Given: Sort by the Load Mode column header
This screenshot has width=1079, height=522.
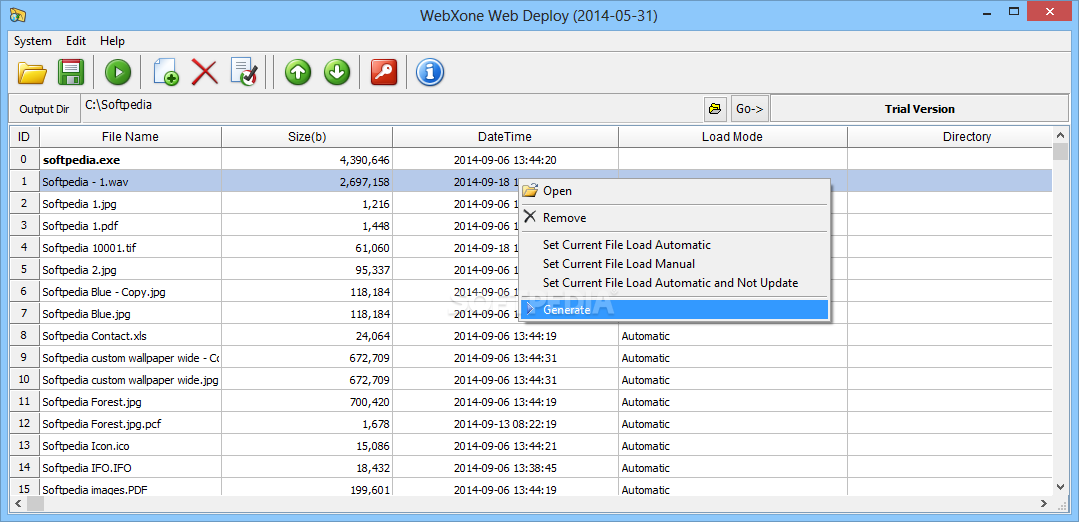Looking at the screenshot, I should coord(732,137).
